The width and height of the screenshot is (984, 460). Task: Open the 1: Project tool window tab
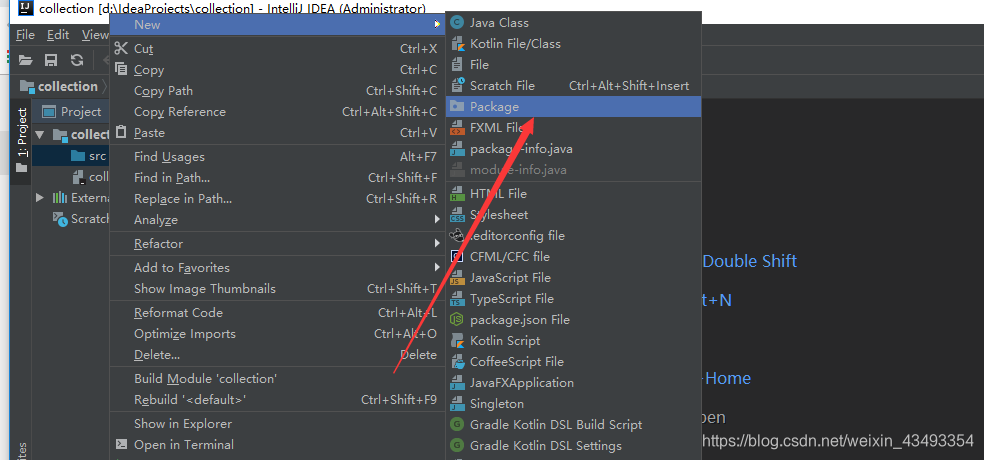coord(21,141)
